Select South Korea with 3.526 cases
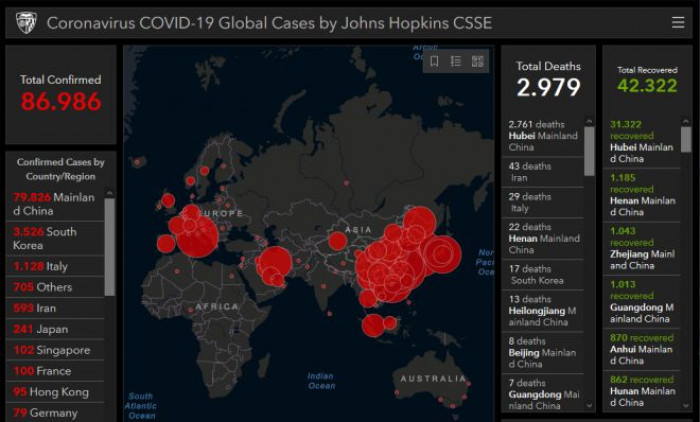 point(55,238)
